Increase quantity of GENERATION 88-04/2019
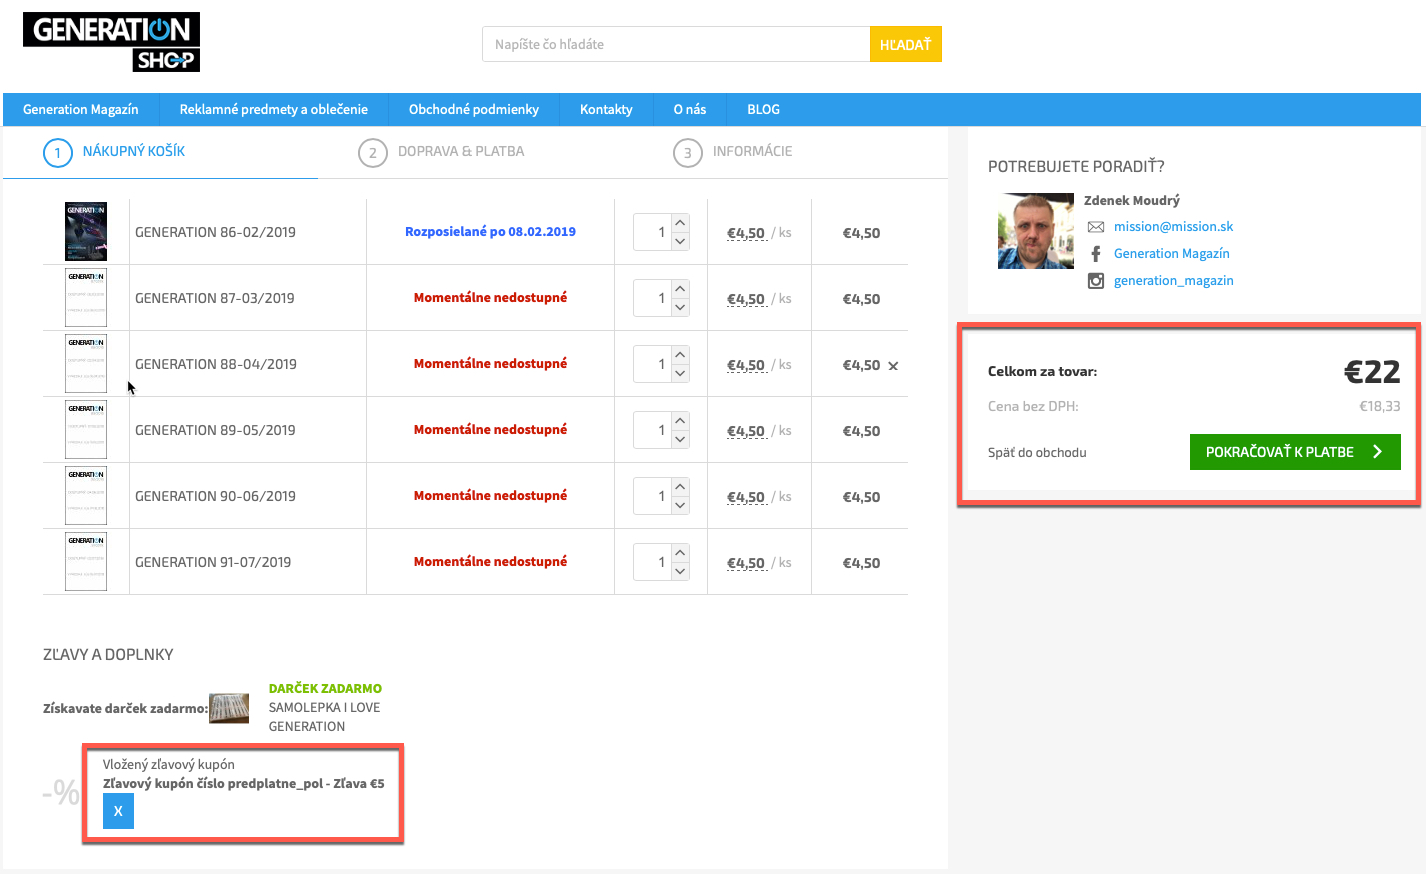This screenshot has height=874, width=1426. (680, 355)
